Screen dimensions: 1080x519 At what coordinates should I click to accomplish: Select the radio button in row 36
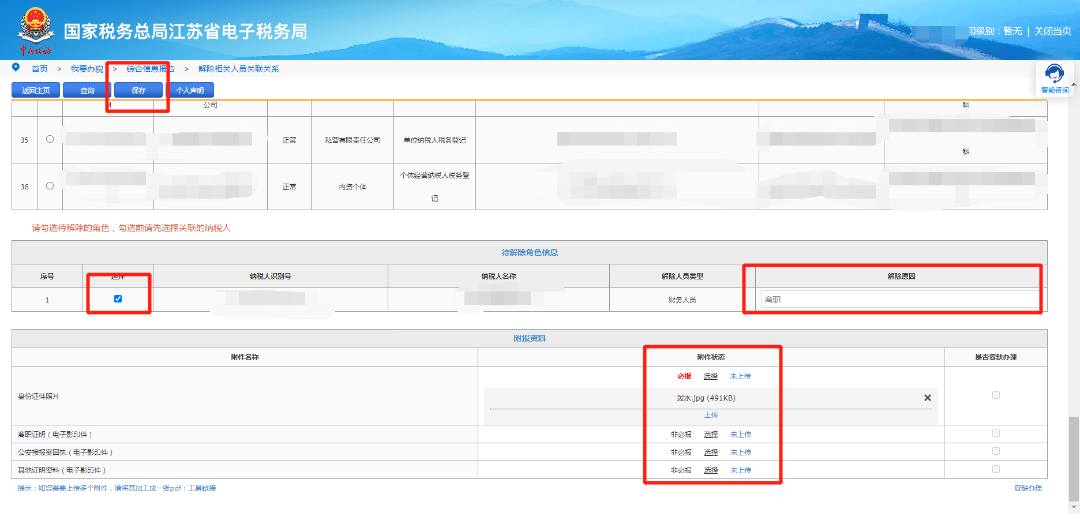(x=50, y=186)
